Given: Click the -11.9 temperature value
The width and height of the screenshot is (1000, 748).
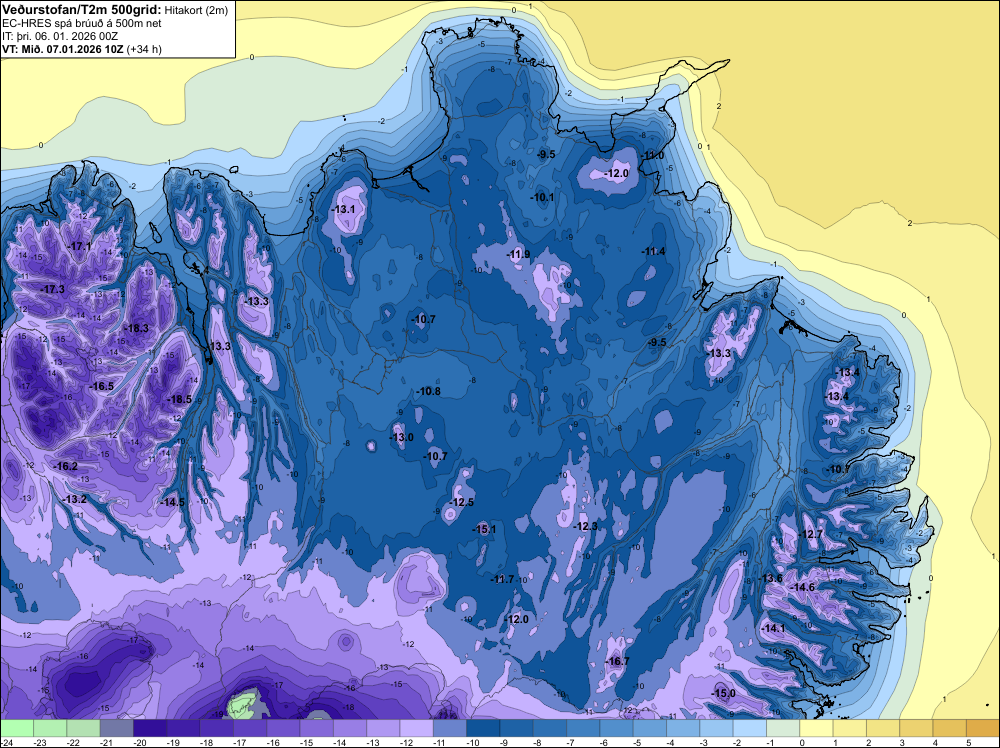Looking at the screenshot, I should click(519, 254).
